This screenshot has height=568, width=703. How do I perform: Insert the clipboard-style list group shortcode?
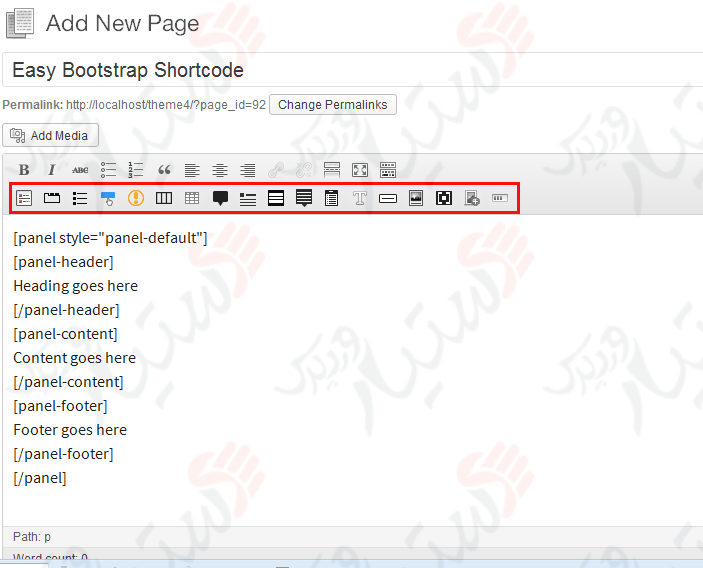coord(332,198)
